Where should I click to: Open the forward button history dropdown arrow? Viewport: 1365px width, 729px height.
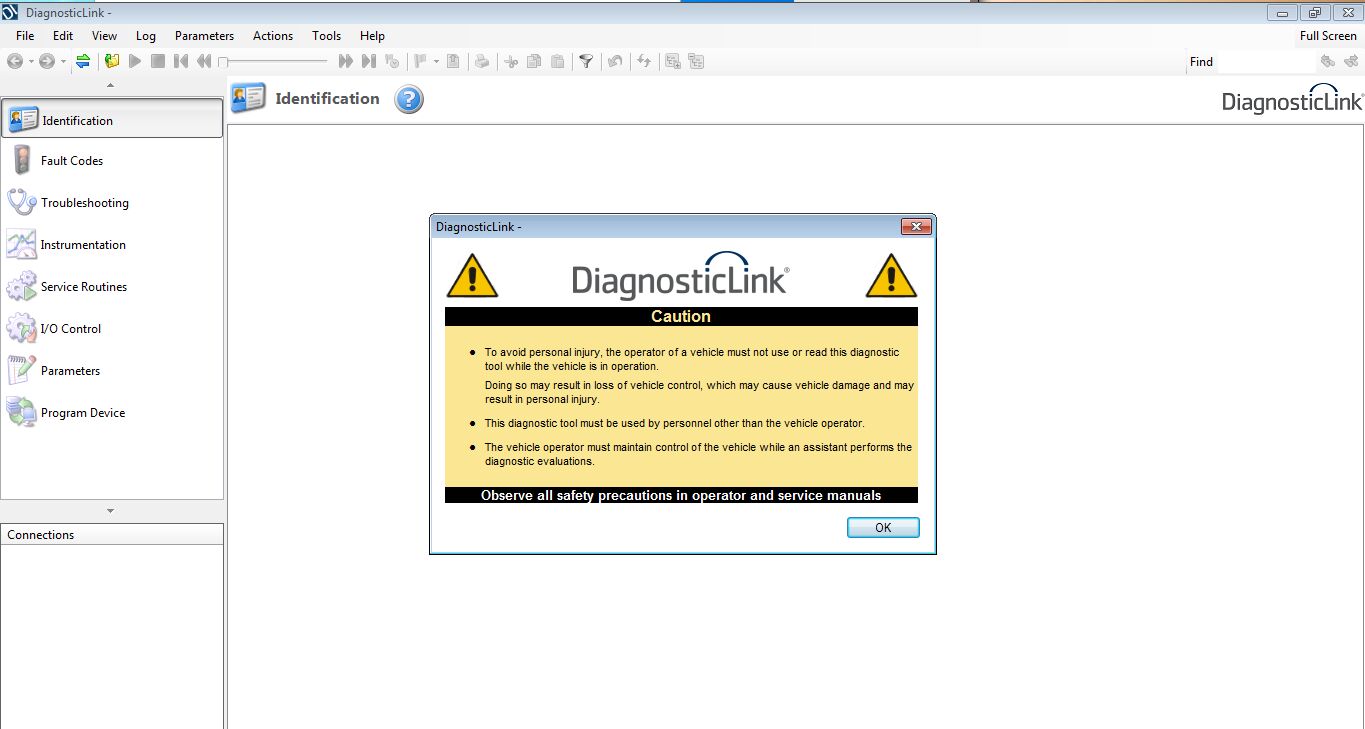63,61
